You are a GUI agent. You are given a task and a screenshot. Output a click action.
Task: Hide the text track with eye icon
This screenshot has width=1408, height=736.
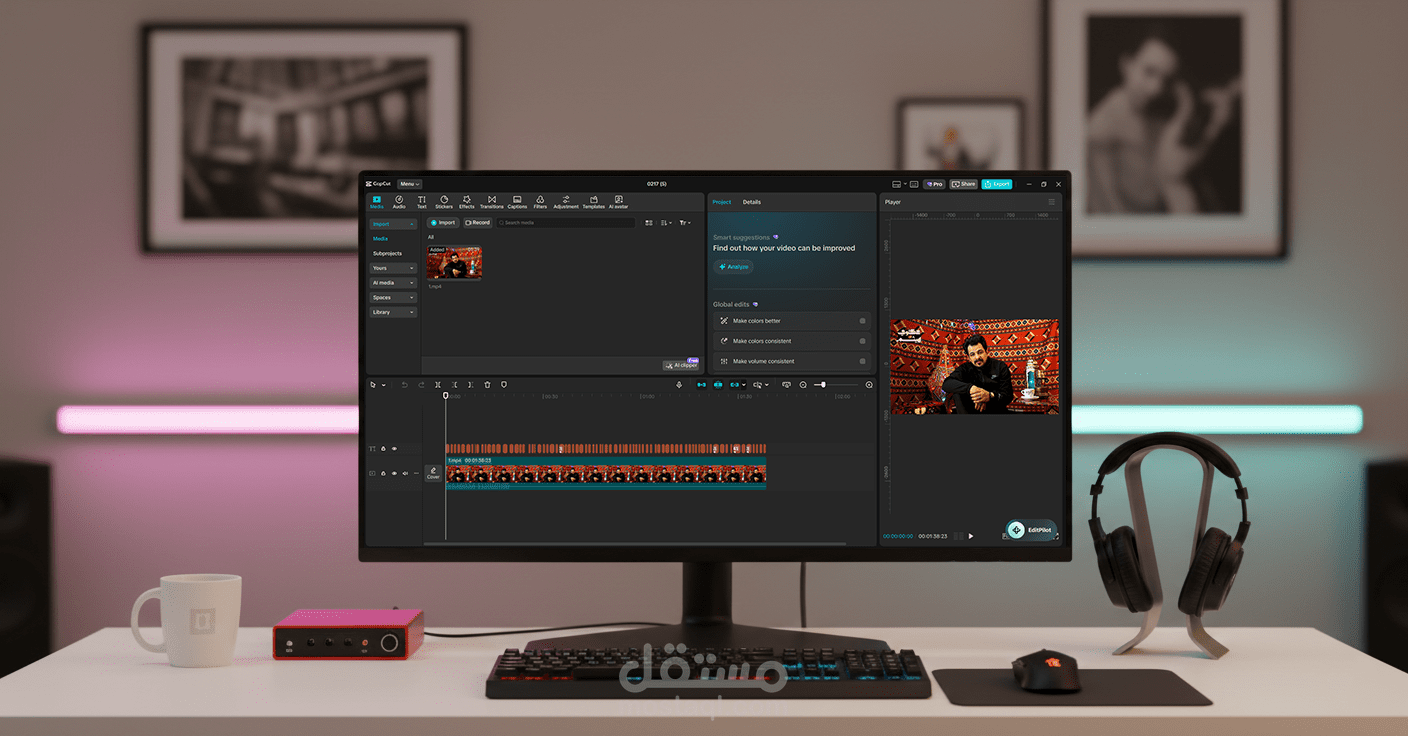tap(394, 449)
